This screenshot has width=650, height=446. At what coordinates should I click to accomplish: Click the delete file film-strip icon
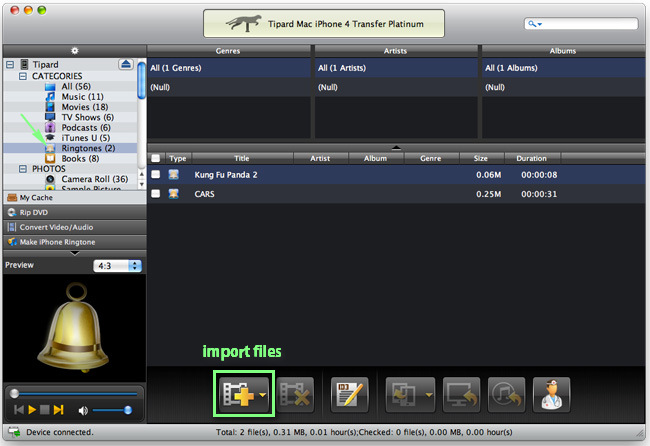[295, 395]
